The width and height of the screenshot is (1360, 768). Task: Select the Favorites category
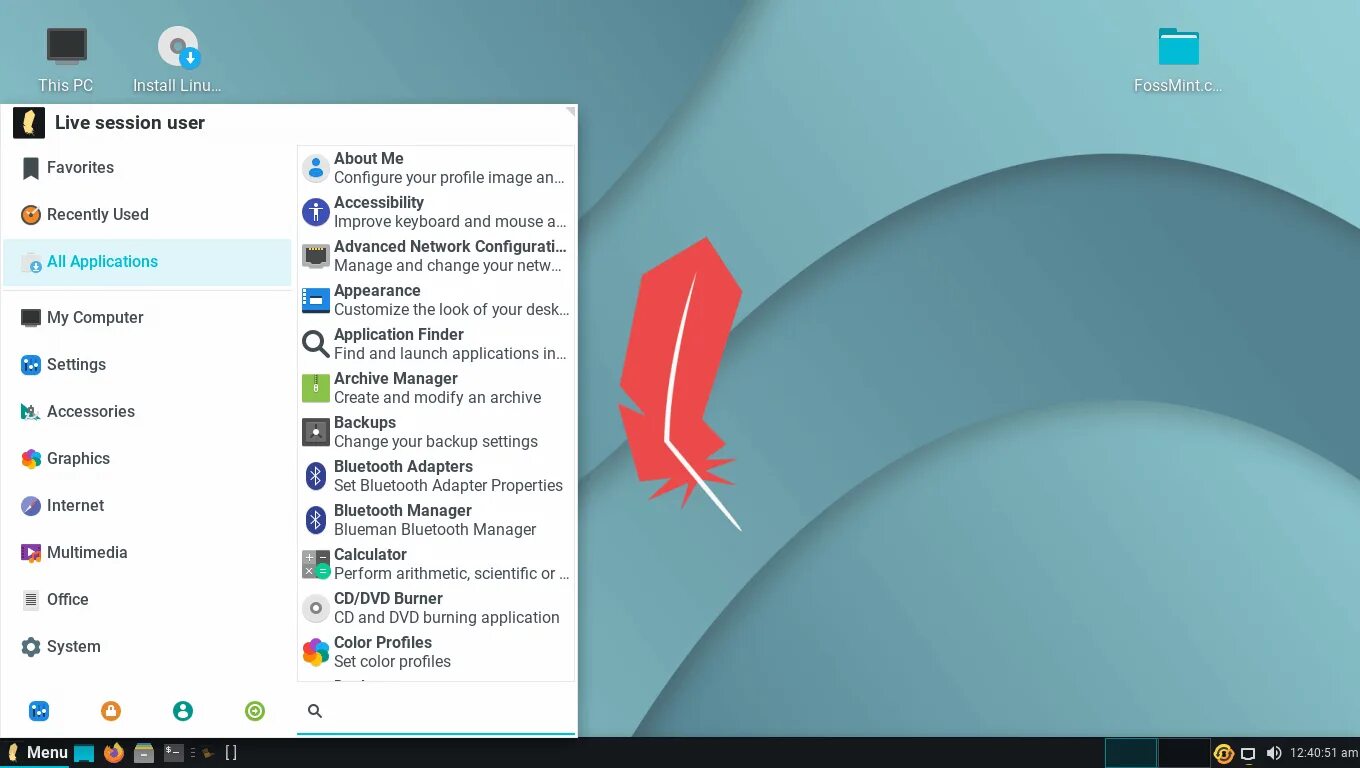pos(147,168)
